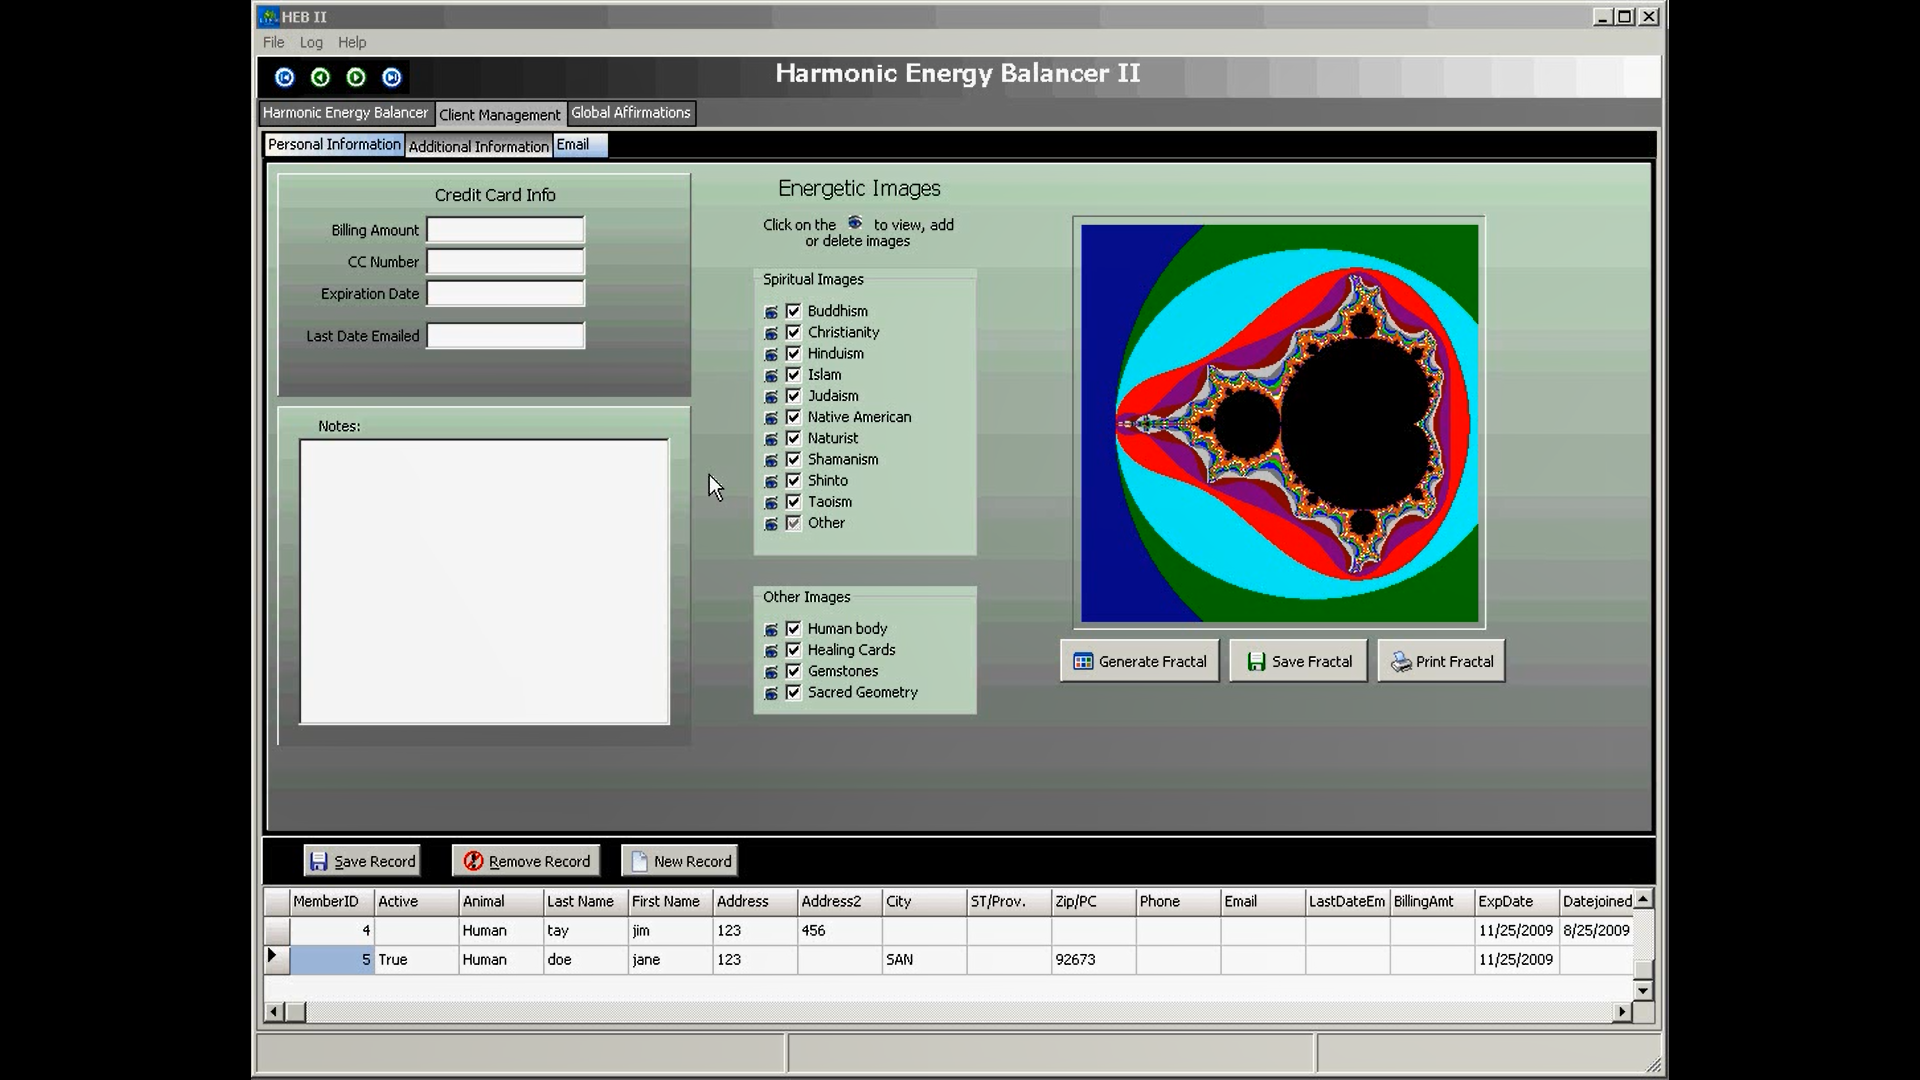Go to first record navigation icon
Viewport: 1920px width, 1080px height.
coord(285,77)
